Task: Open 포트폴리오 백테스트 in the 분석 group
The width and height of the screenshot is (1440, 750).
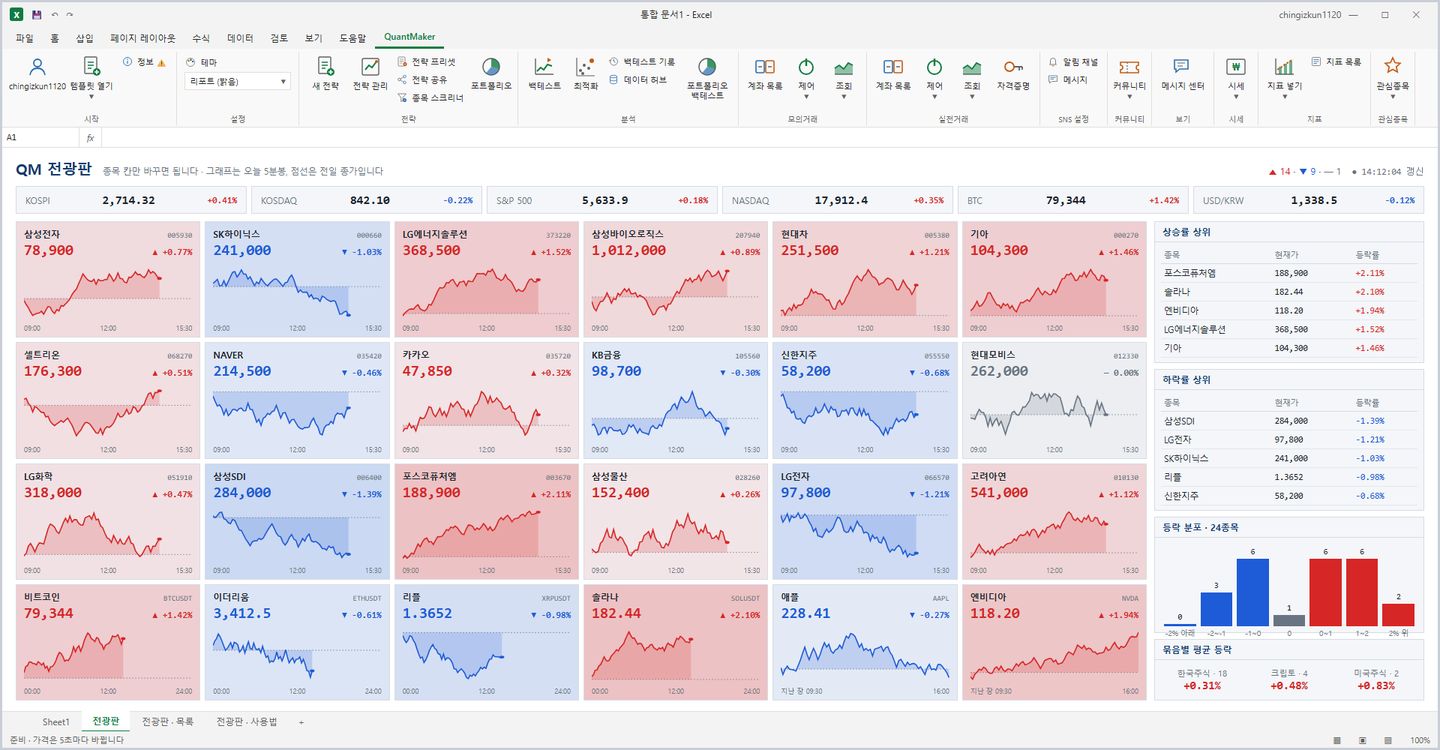Action: coord(707,78)
